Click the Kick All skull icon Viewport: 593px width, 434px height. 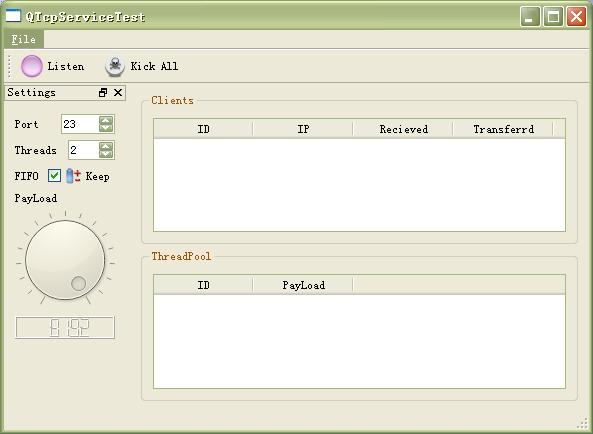tap(115, 66)
